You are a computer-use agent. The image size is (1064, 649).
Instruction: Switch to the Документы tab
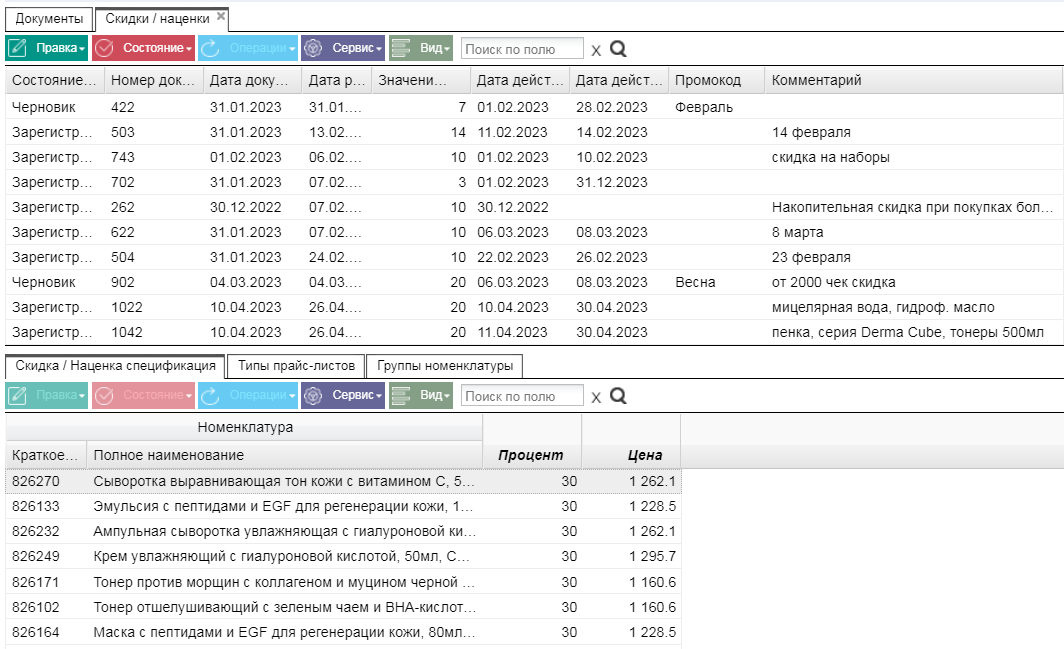[x=49, y=19]
